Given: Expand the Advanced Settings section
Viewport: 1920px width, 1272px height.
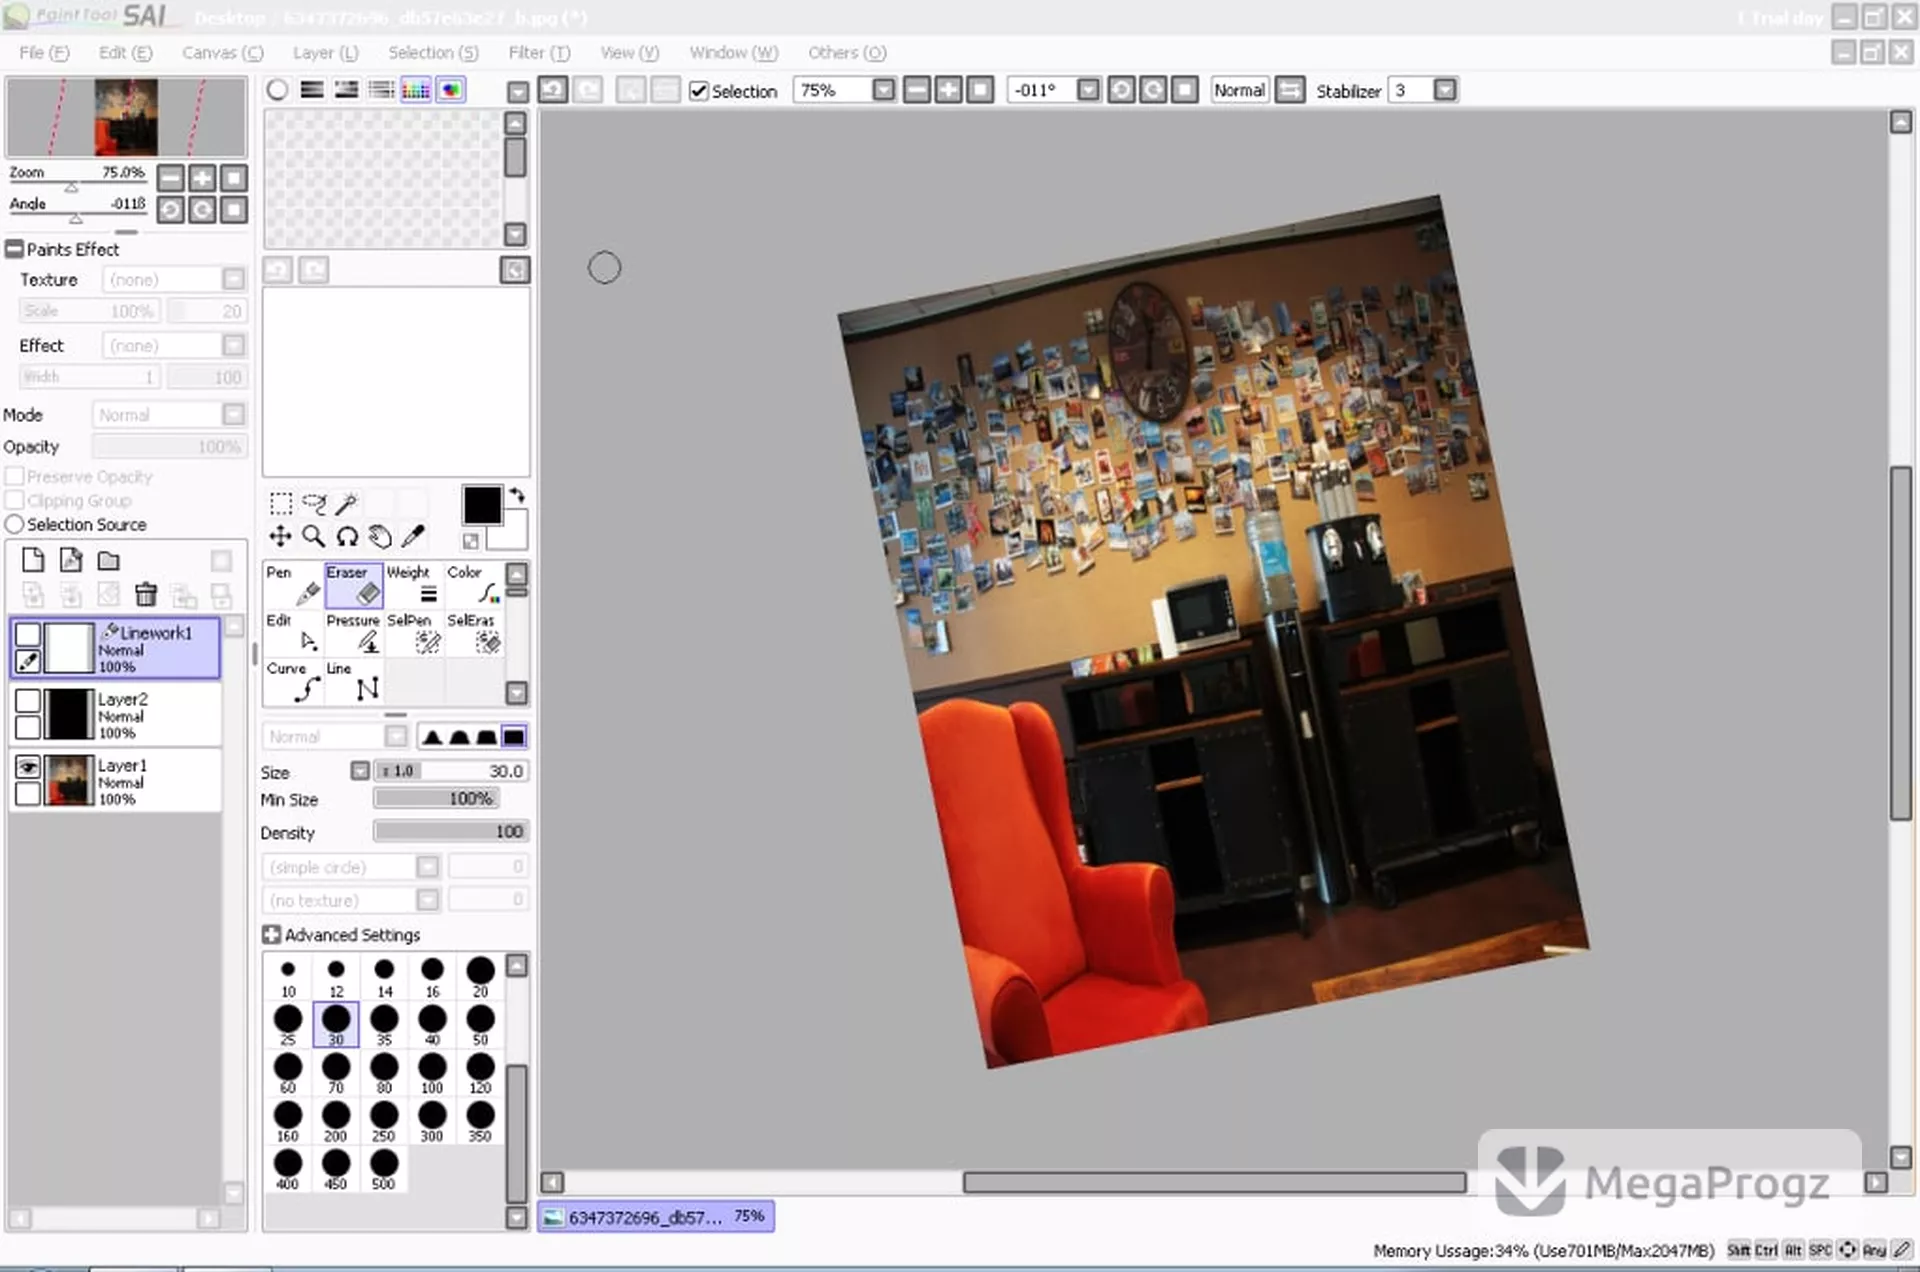Looking at the screenshot, I should tap(271, 935).
